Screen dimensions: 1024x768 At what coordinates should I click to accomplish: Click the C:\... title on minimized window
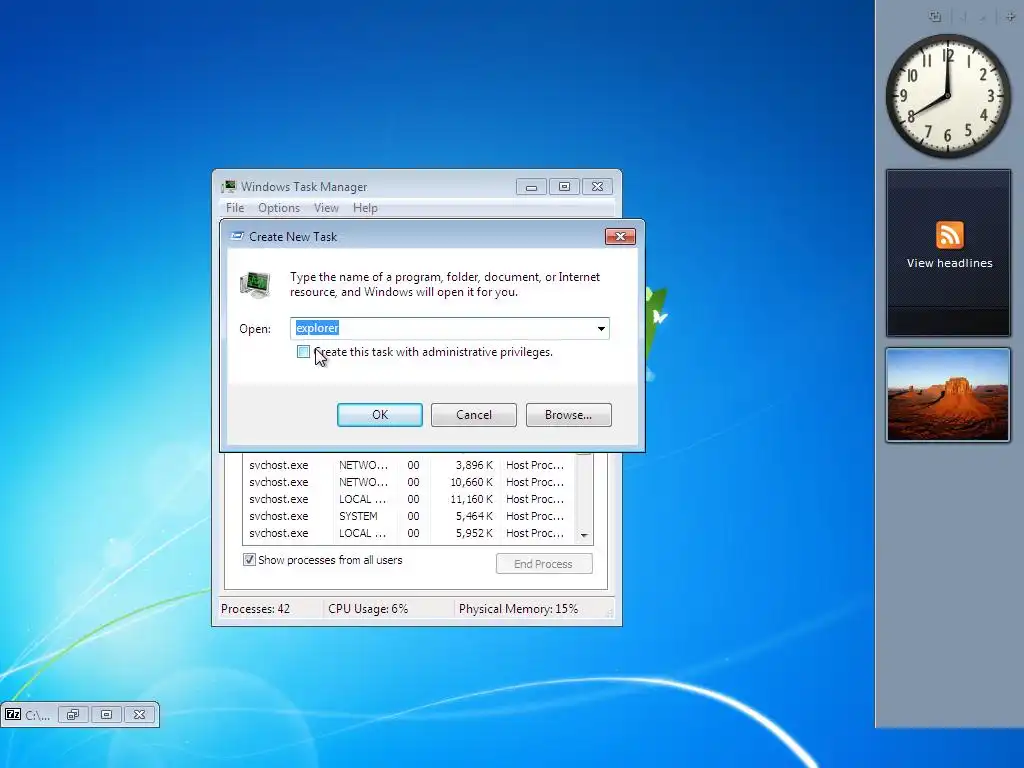(37, 715)
